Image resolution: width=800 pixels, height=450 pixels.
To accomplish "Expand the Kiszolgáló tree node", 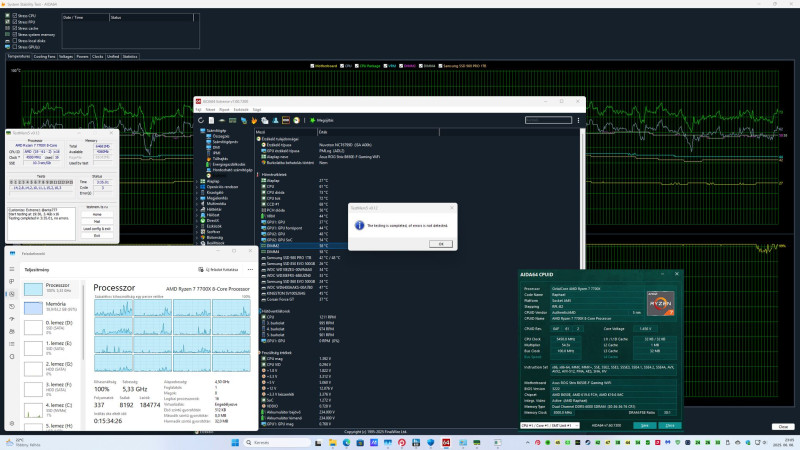I will point(197,192).
